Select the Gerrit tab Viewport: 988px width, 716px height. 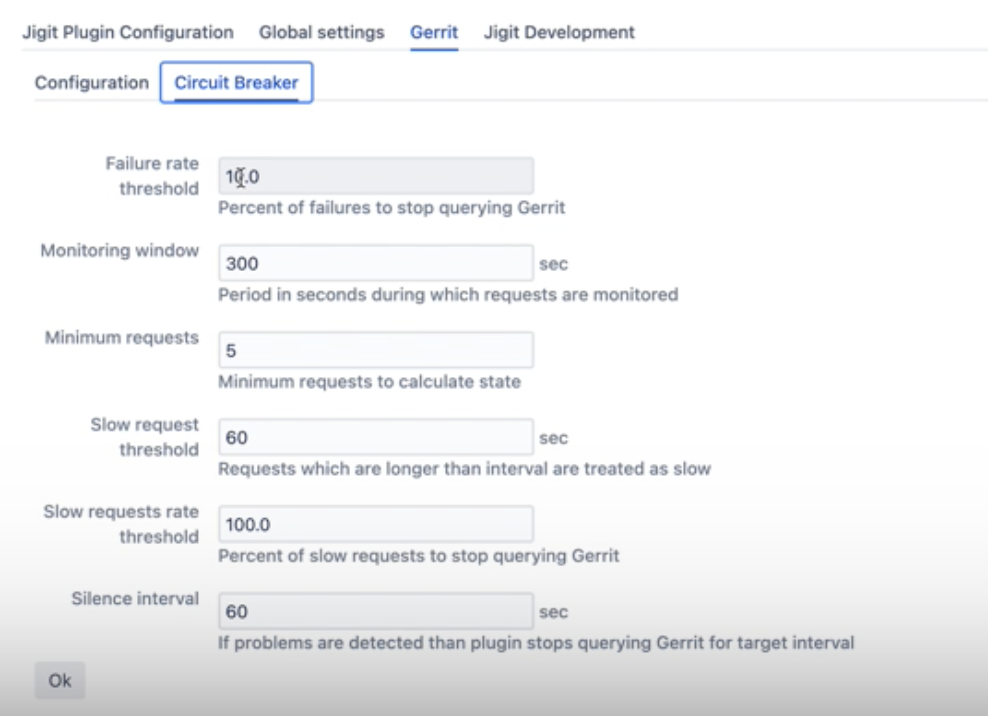433,32
